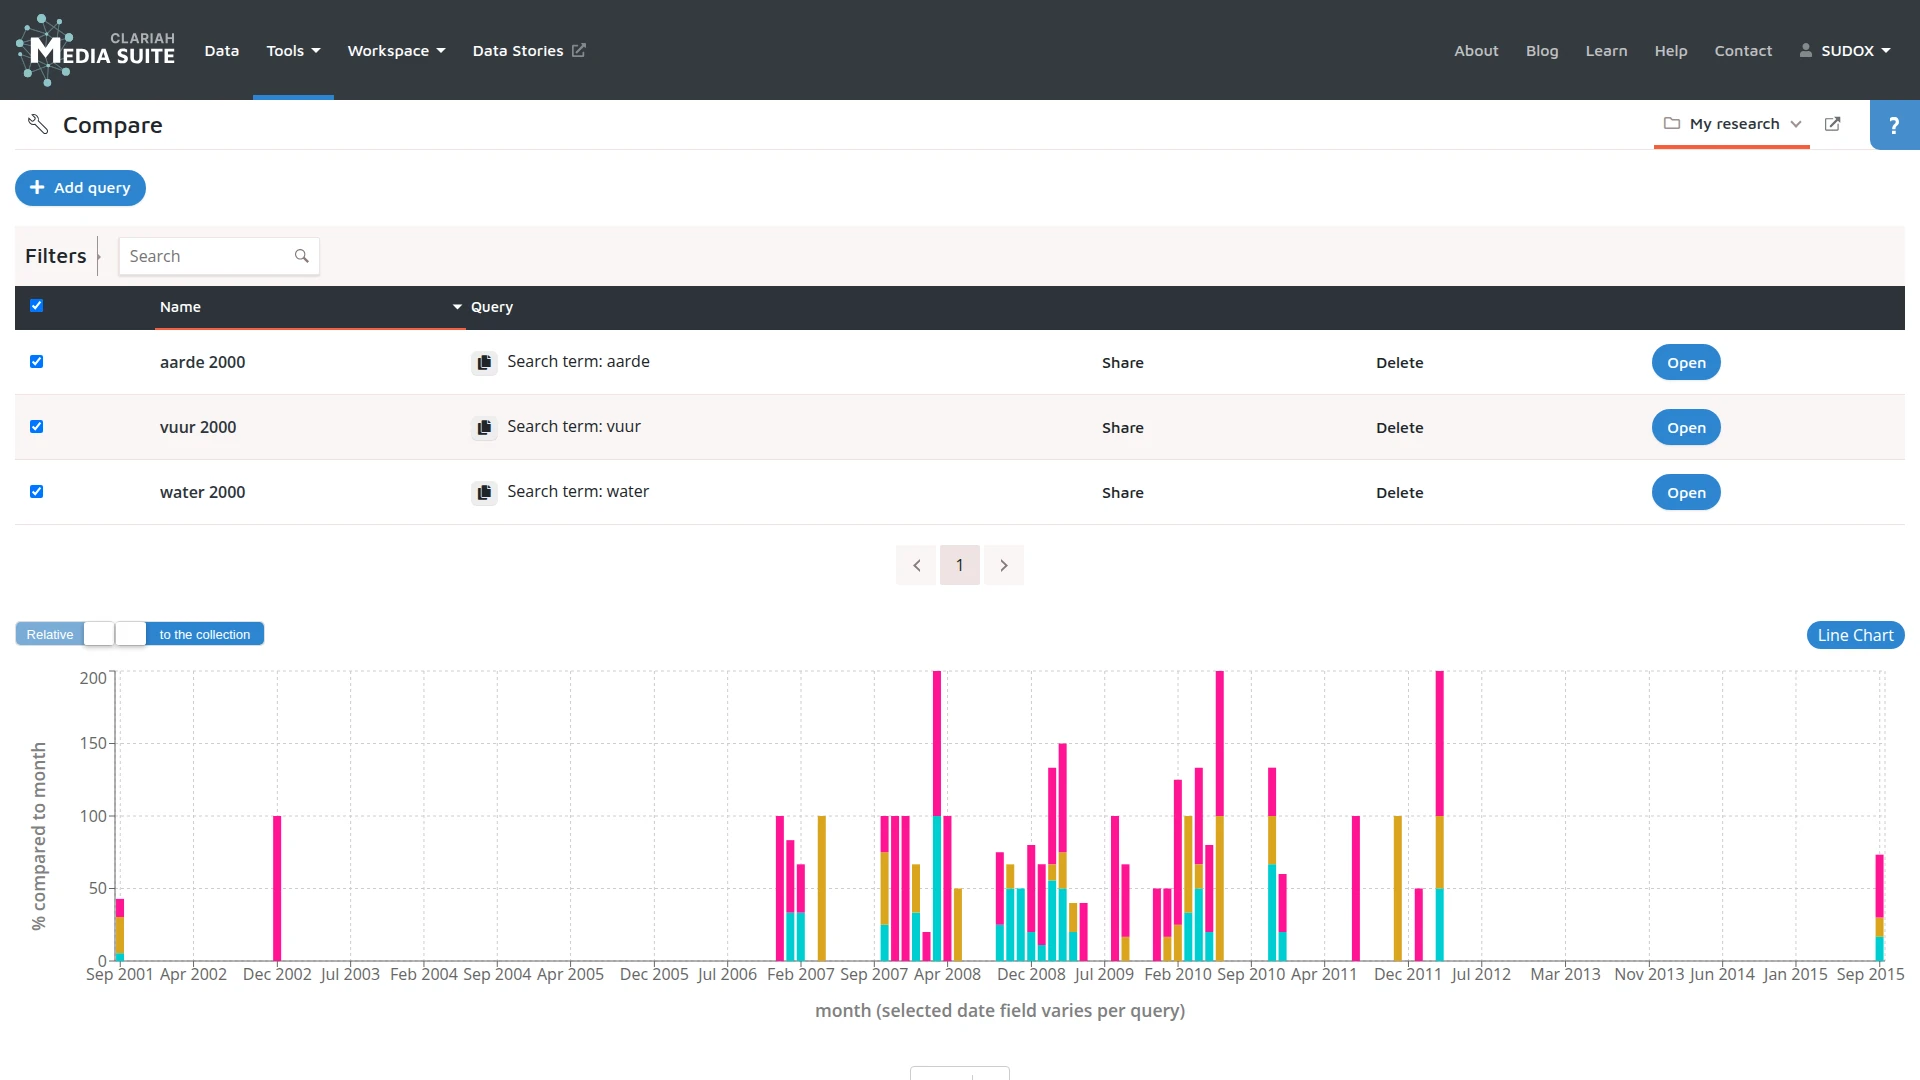Open the Data menu item
Viewport: 1920px width, 1080px height.
point(221,51)
